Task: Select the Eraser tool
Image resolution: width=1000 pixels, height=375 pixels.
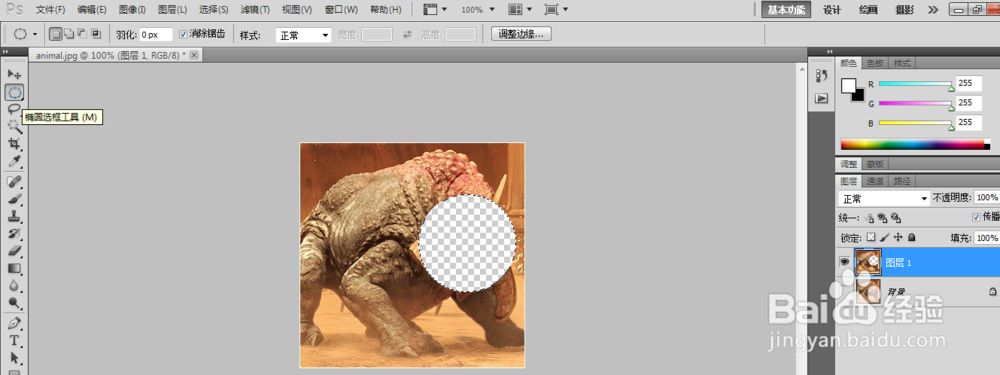Action: coord(14,251)
